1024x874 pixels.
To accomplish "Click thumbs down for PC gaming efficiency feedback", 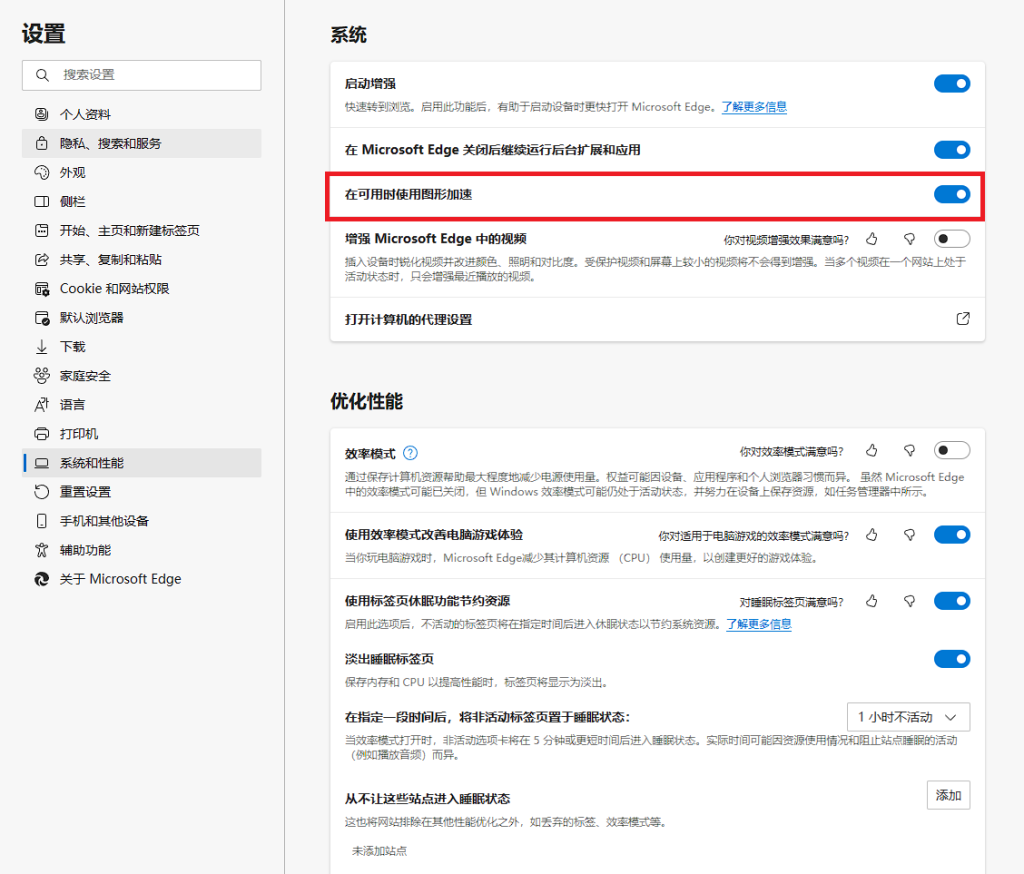I will [x=909, y=535].
